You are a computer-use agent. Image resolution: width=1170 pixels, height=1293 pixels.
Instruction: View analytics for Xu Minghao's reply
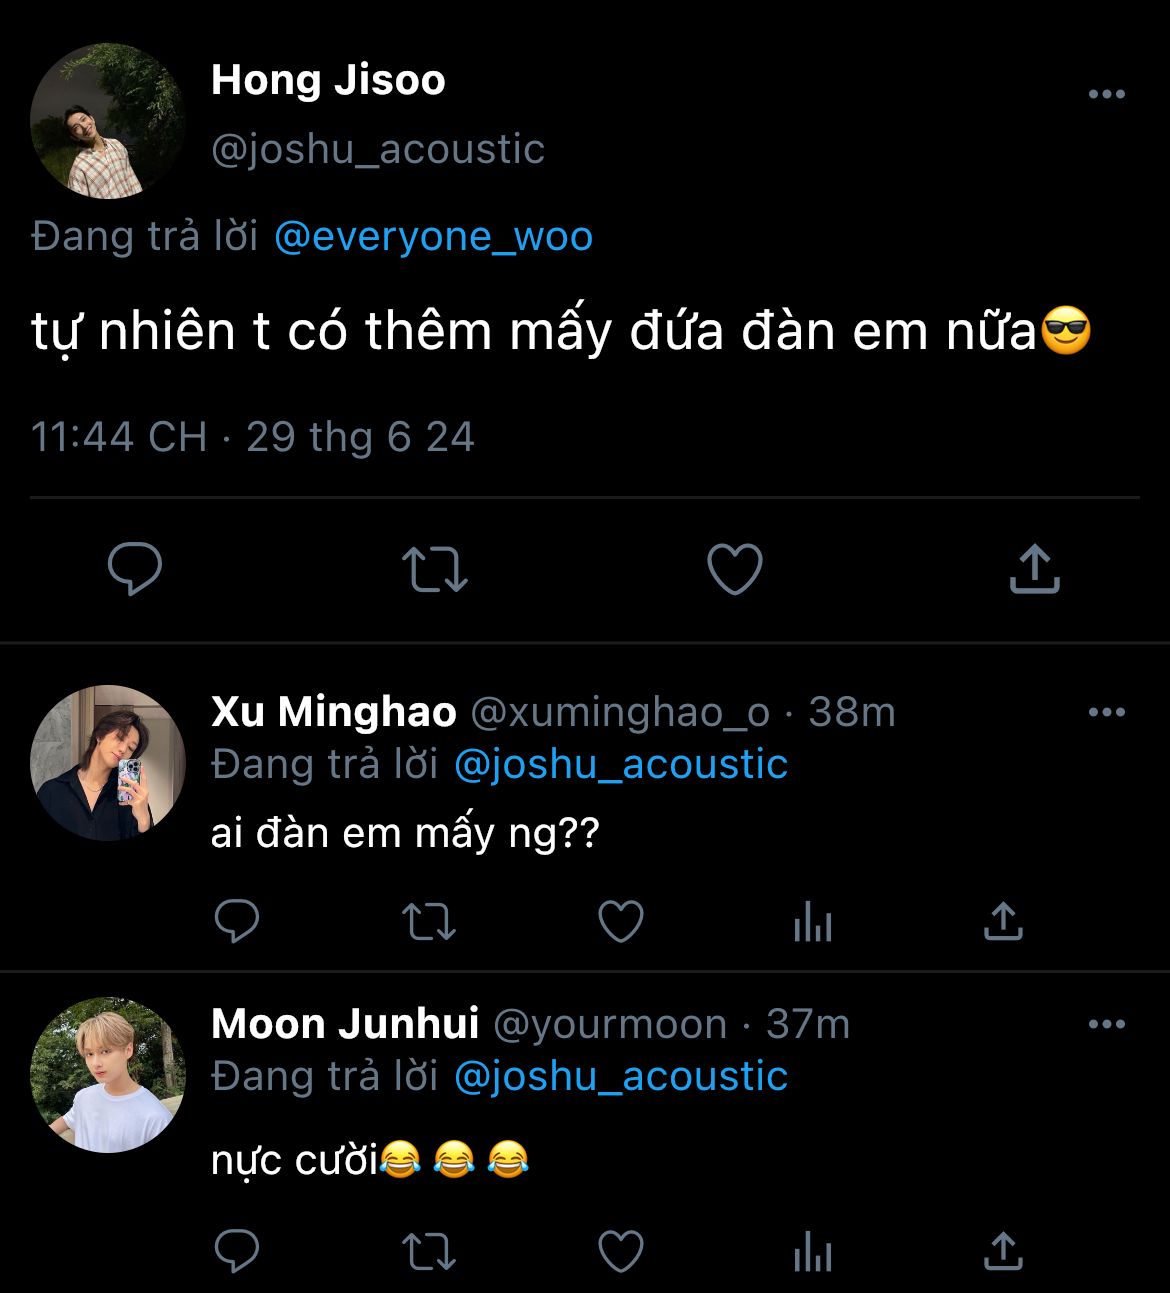(812, 921)
